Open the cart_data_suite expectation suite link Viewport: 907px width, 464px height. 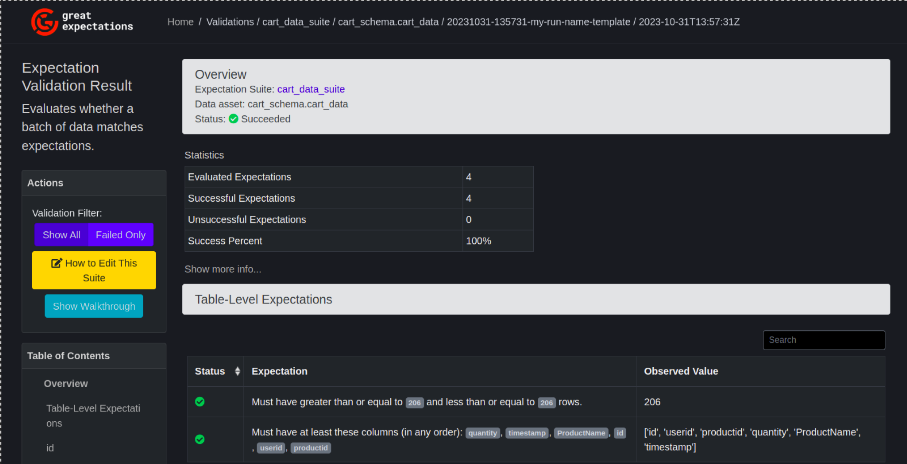pos(311,89)
